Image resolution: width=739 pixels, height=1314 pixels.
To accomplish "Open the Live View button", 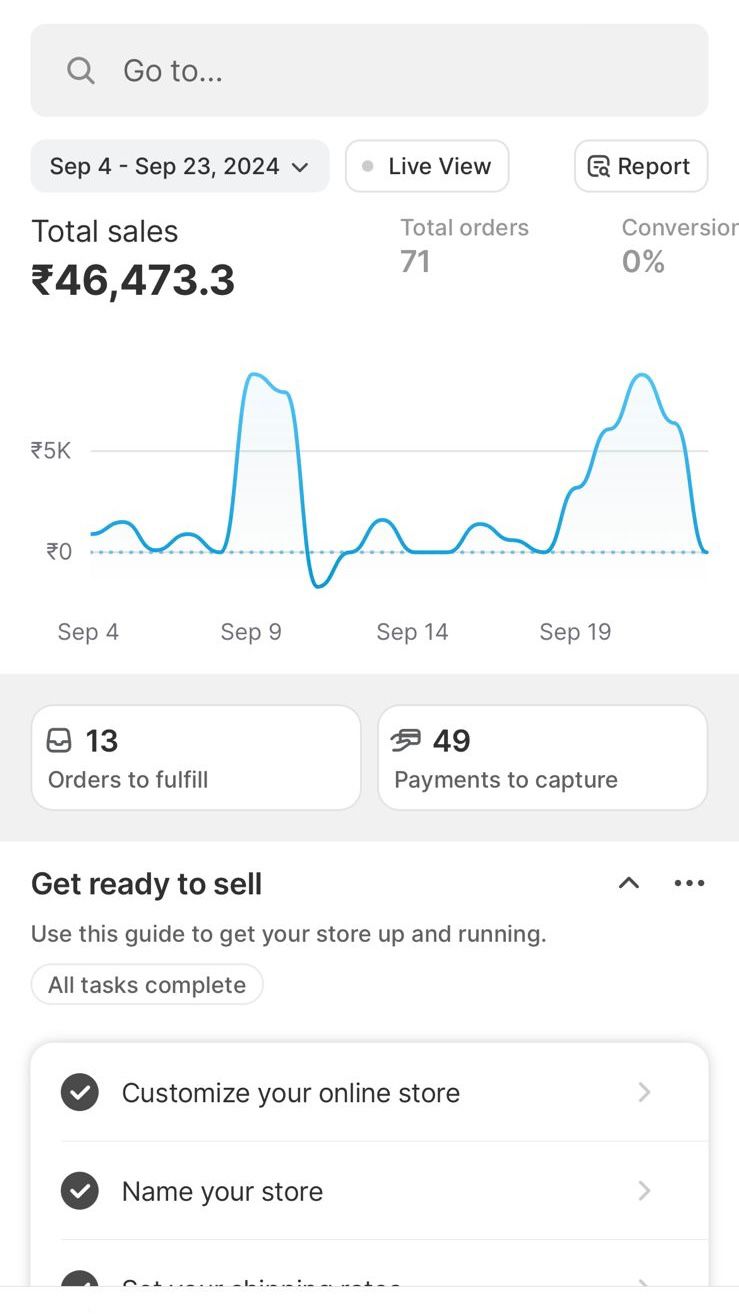I will tap(427, 167).
